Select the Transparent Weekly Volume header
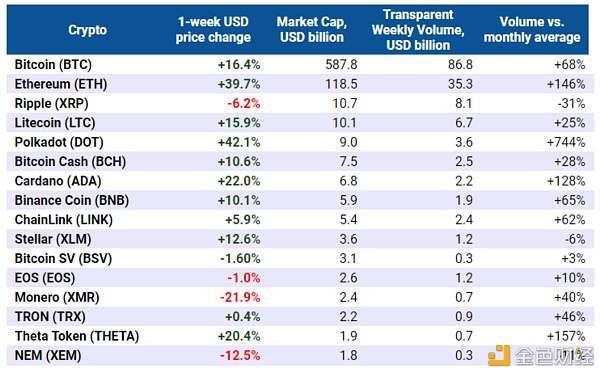Screen dimensions: 600x372 coord(418,30)
